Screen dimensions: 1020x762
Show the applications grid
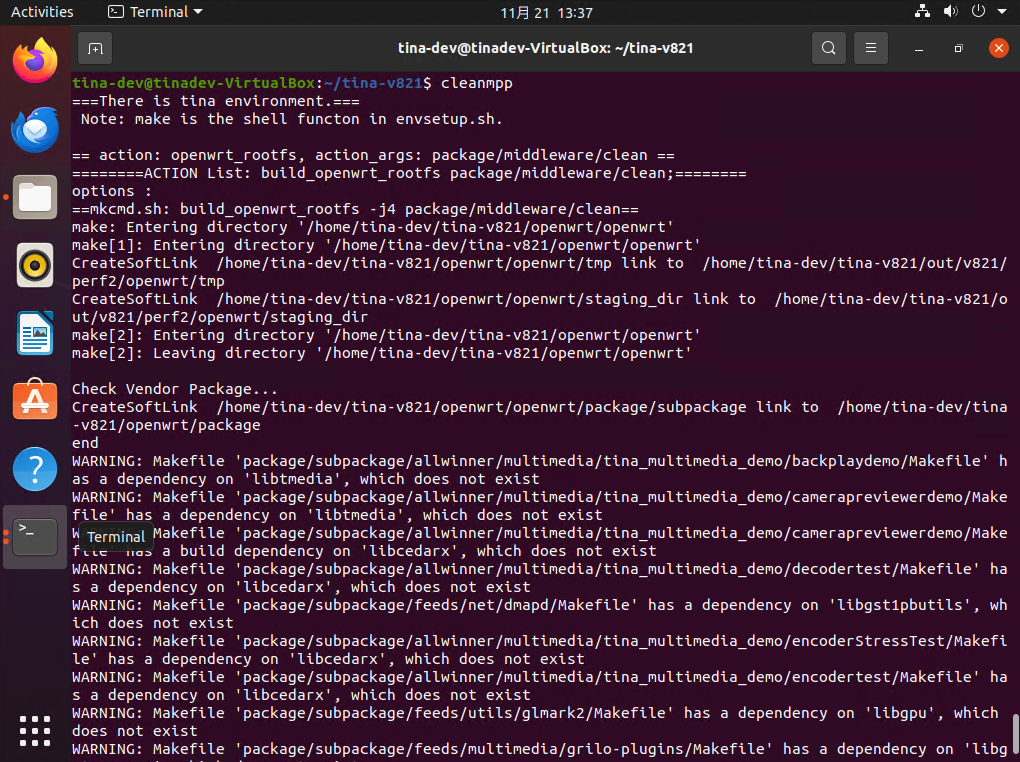tap(35, 729)
